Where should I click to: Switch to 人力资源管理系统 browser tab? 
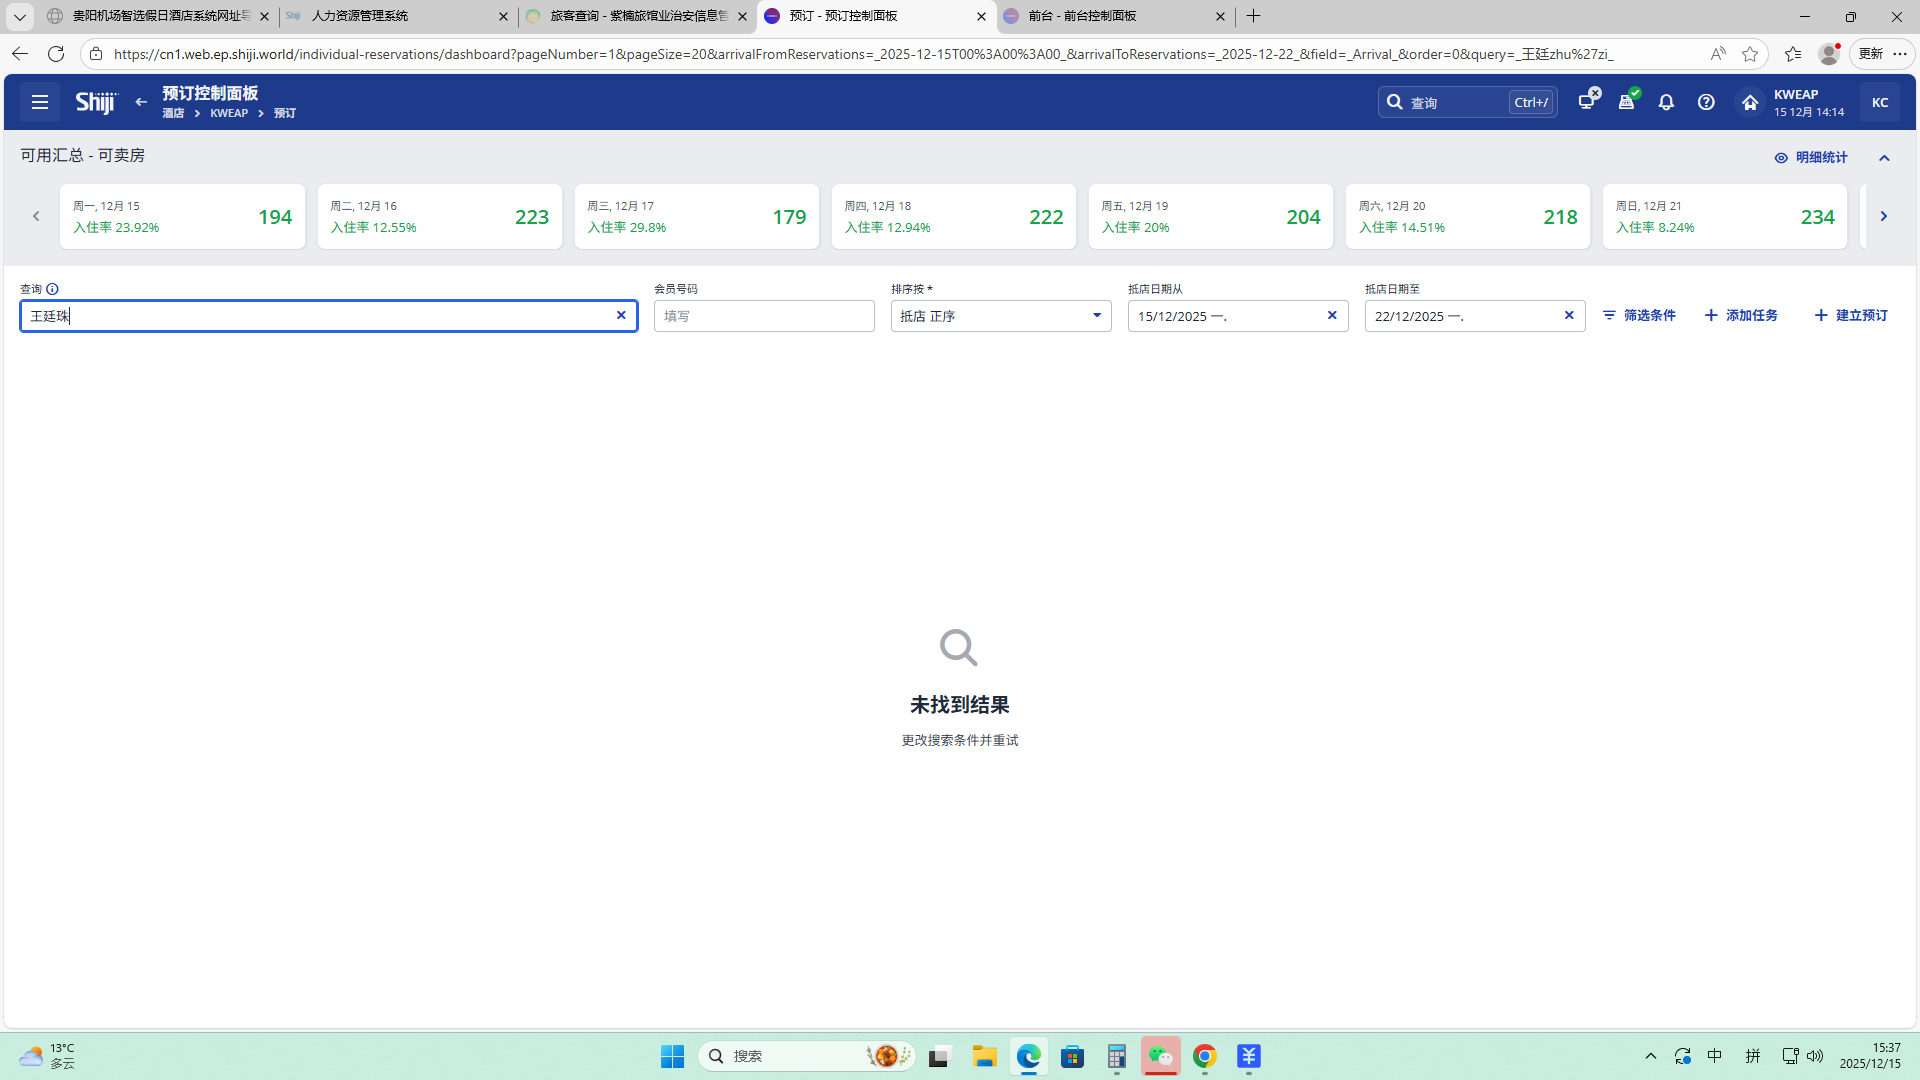click(390, 16)
